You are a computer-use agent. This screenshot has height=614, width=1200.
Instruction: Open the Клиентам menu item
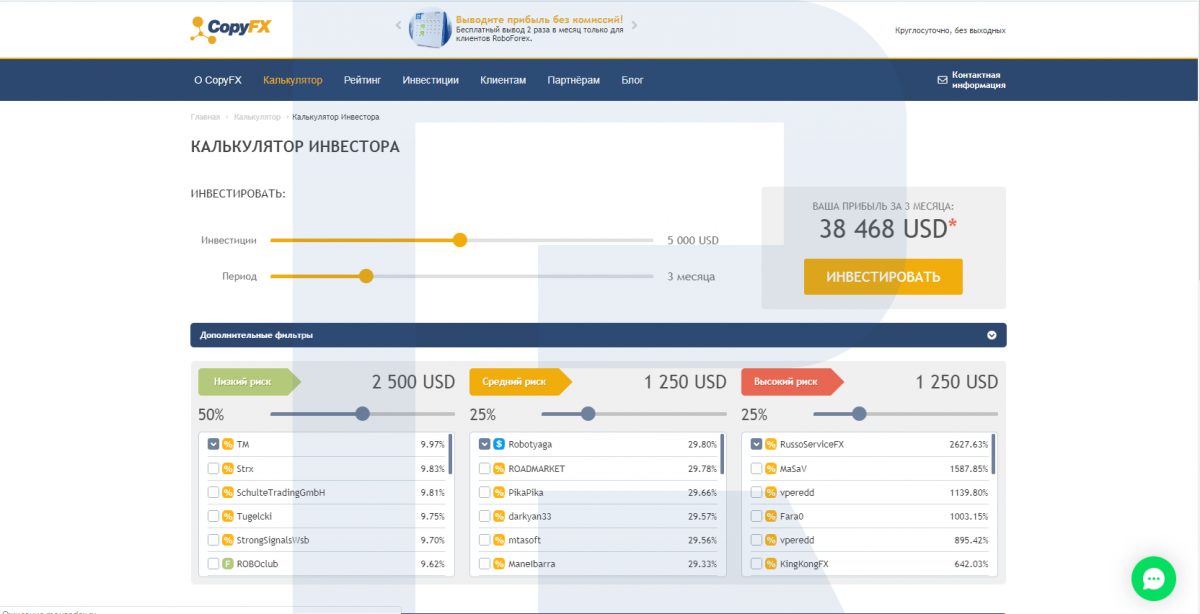503,80
